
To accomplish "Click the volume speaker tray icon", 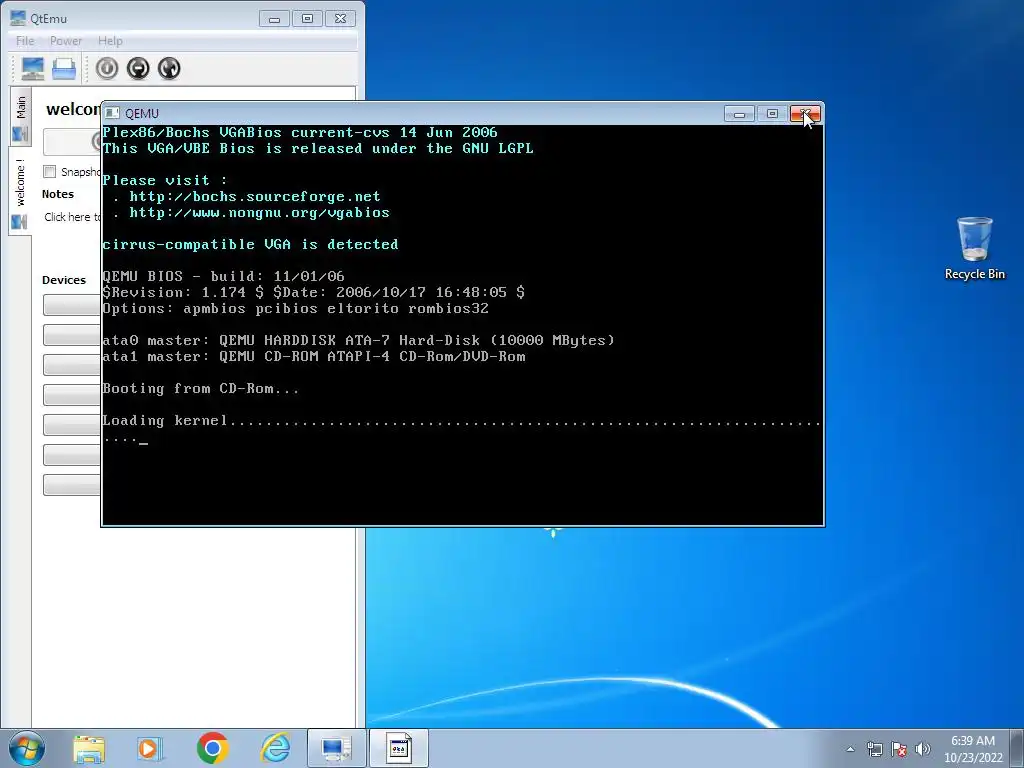I will tap(923, 749).
